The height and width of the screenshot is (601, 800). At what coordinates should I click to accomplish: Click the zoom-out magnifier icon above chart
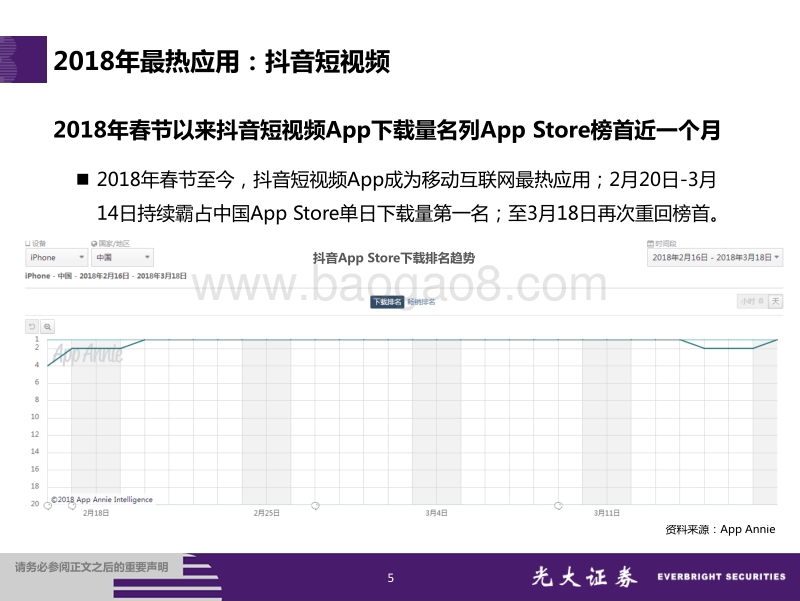tap(47, 327)
